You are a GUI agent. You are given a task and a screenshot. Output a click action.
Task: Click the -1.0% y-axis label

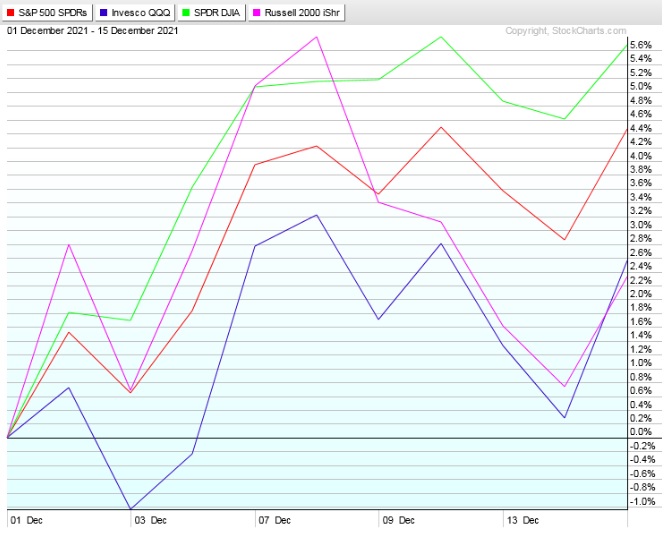[642, 502]
